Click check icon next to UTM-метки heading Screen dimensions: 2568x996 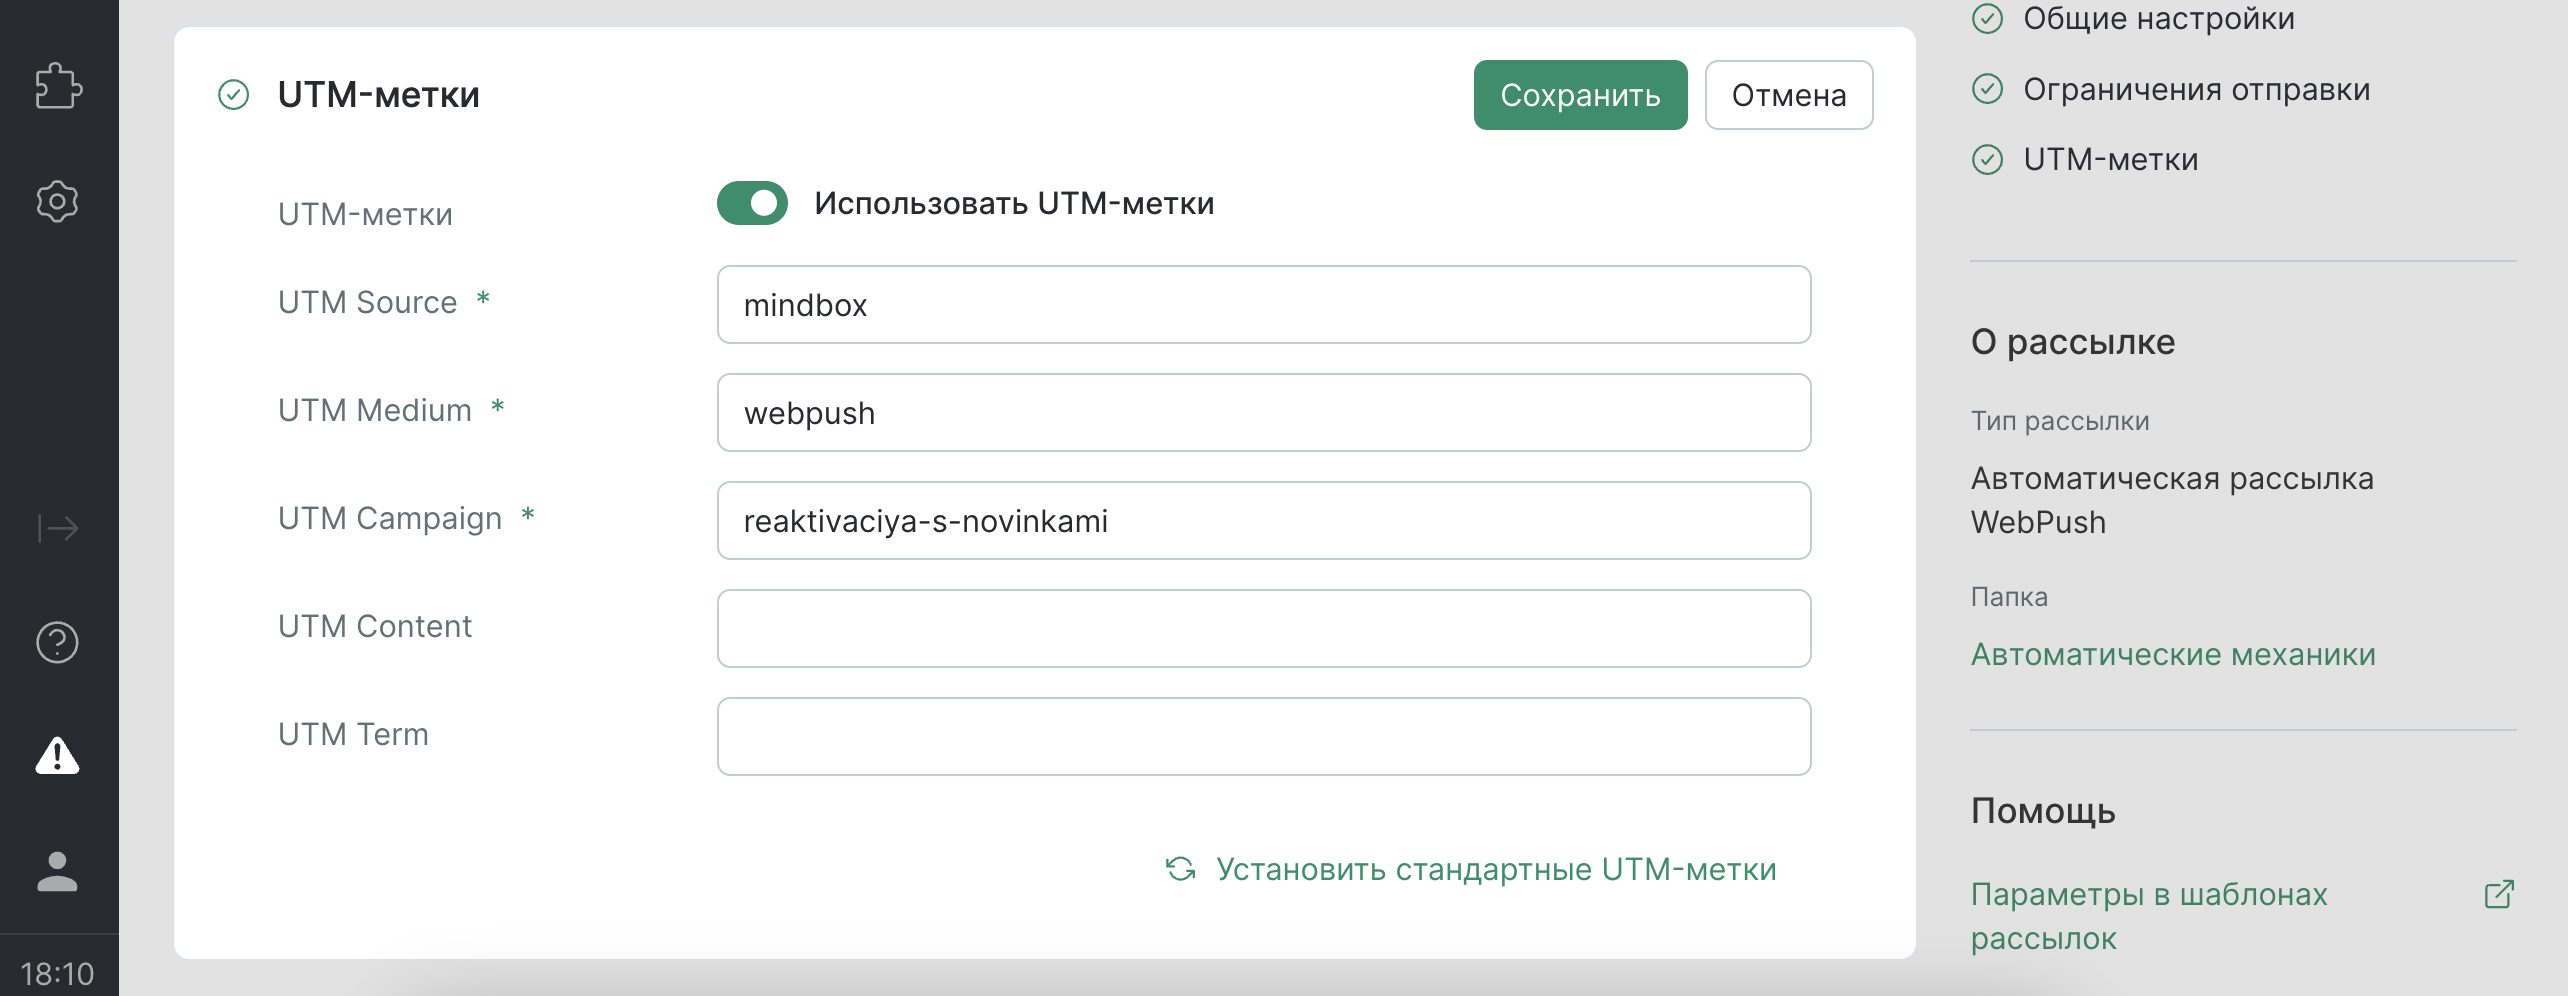(x=233, y=95)
